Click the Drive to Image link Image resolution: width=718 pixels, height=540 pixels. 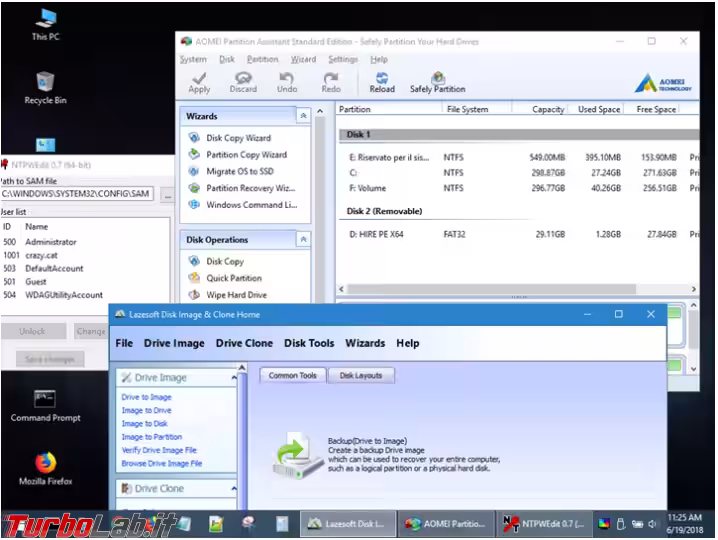pyautogui.click(x=147, y=397)
